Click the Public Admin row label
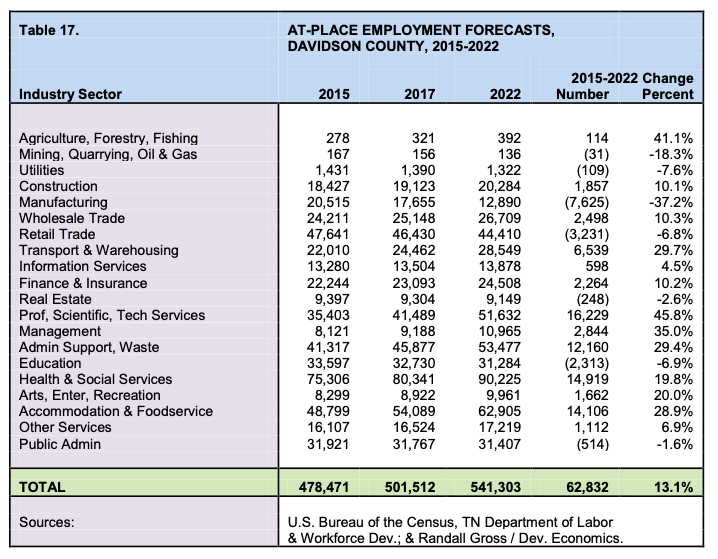 pyautogui.click(x=62, y=443)
